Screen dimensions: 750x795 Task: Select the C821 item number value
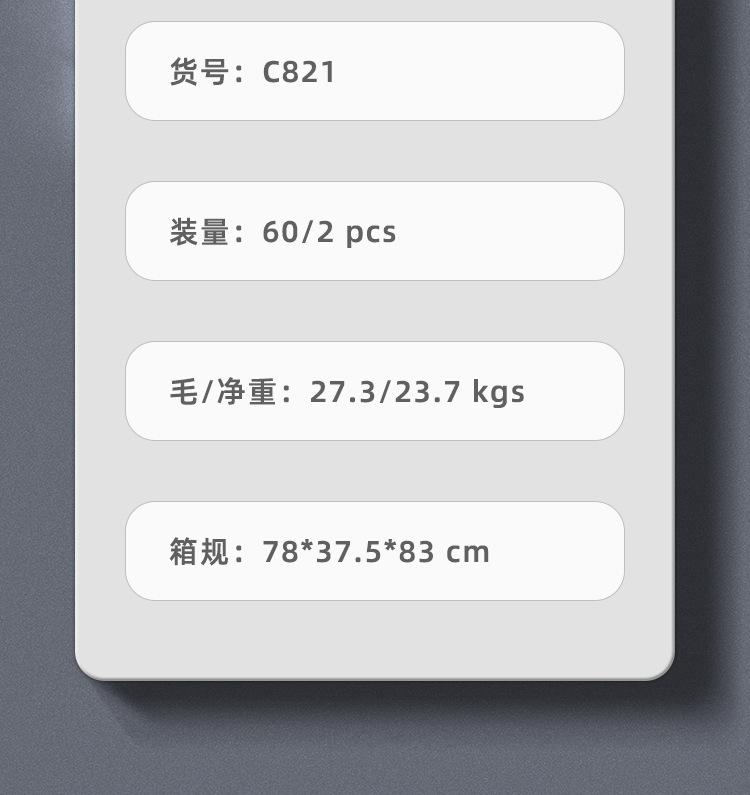299,72
